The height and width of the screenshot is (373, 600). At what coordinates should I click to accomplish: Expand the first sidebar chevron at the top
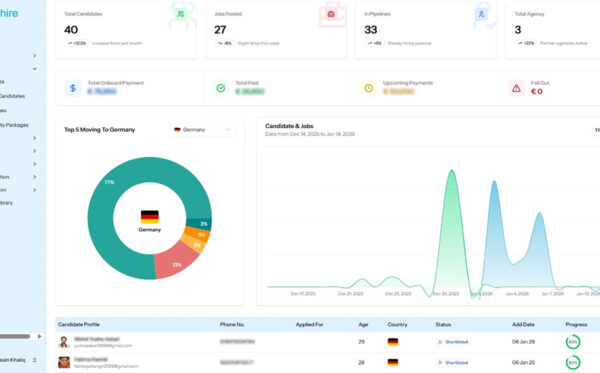point(35,55)
